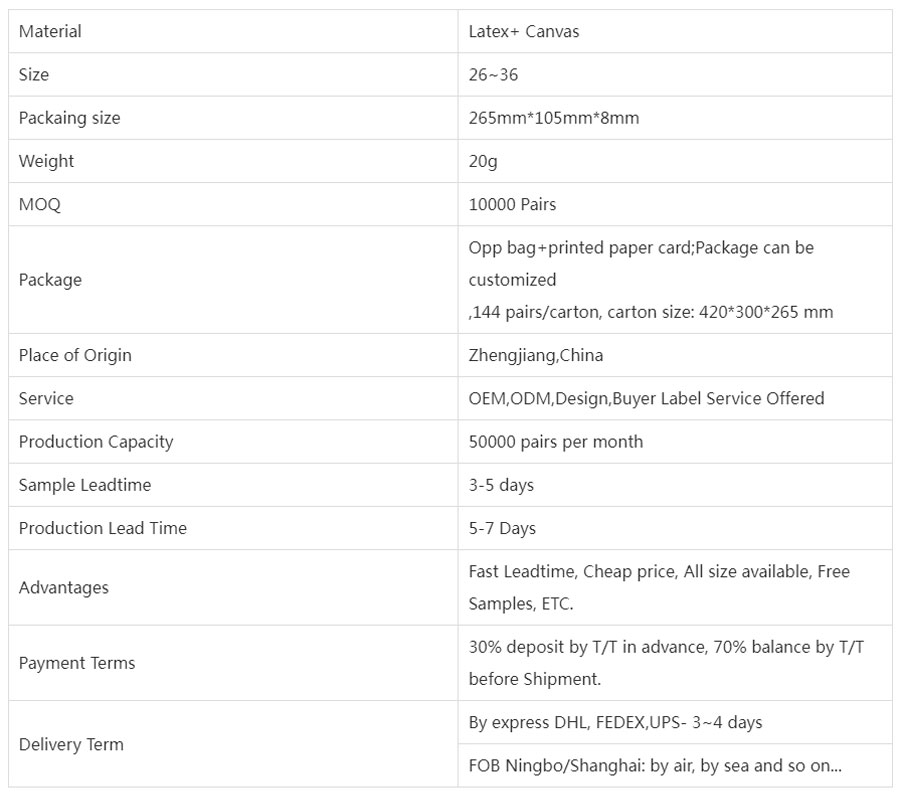This screenshot has width=900, height=801.
Task: Click the carton size 420*300*265 mm text
Action: [x=720, y=312]
